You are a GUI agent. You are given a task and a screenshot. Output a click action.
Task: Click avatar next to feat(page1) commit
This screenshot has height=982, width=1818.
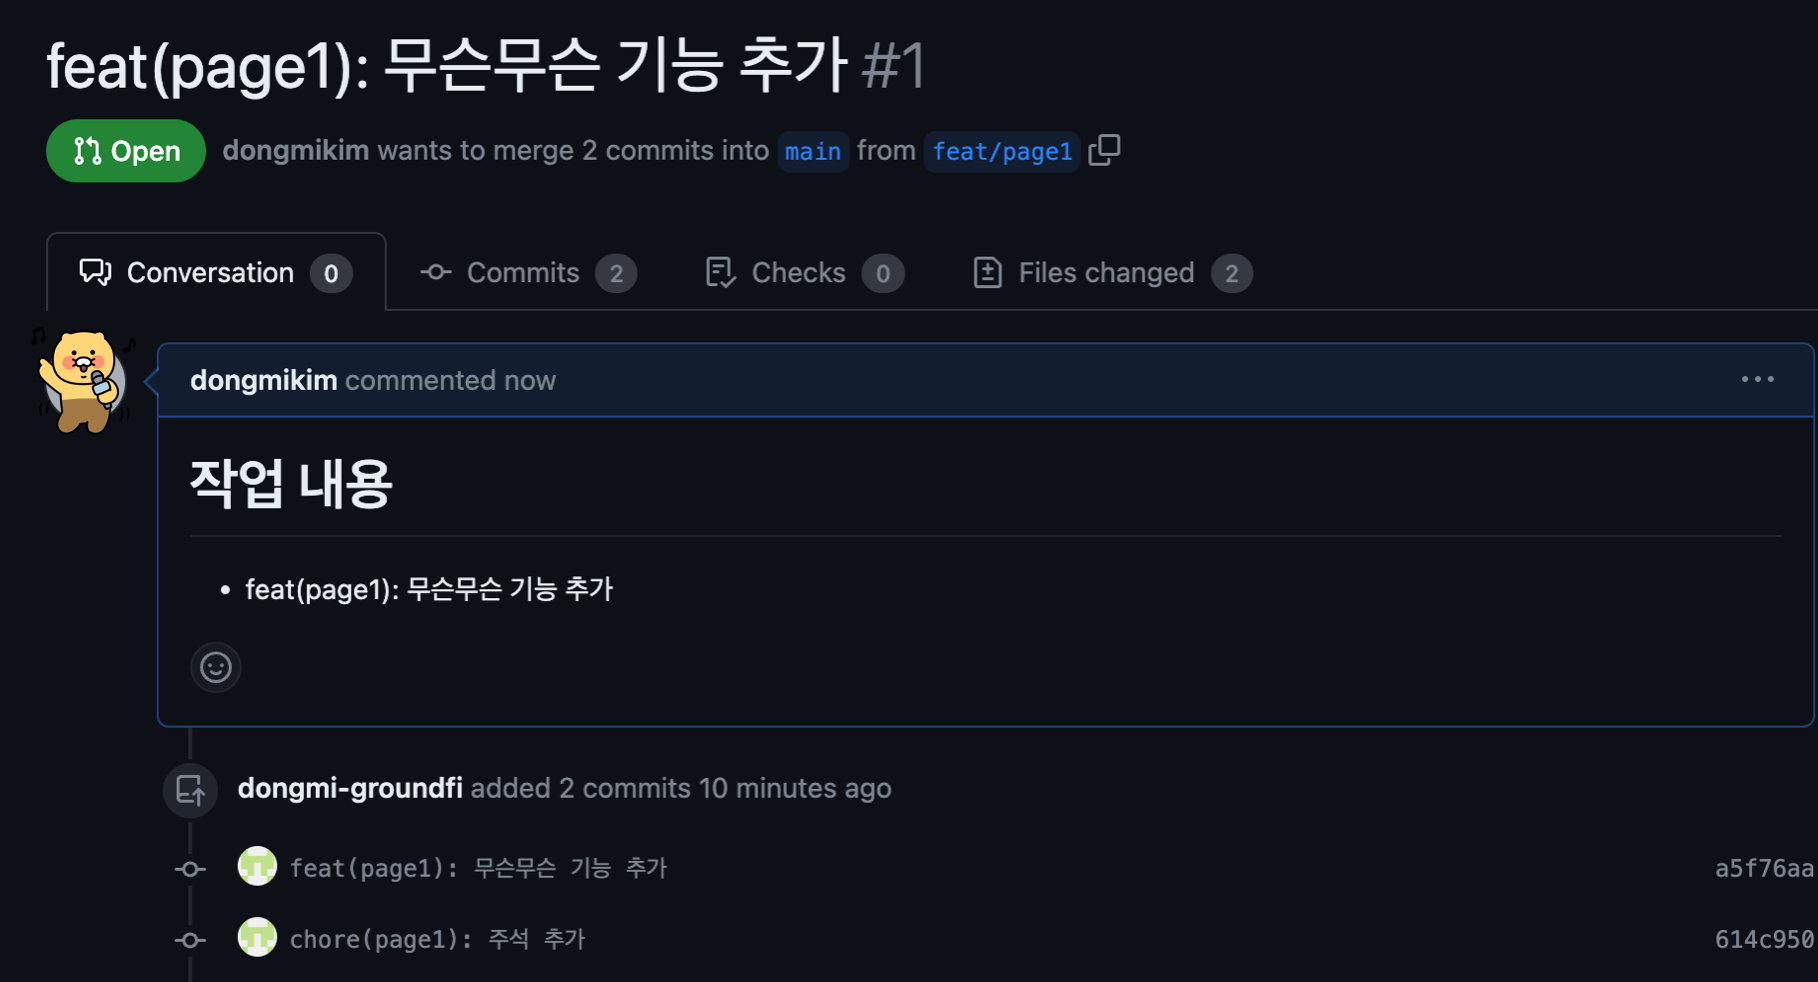click(257, 867)
